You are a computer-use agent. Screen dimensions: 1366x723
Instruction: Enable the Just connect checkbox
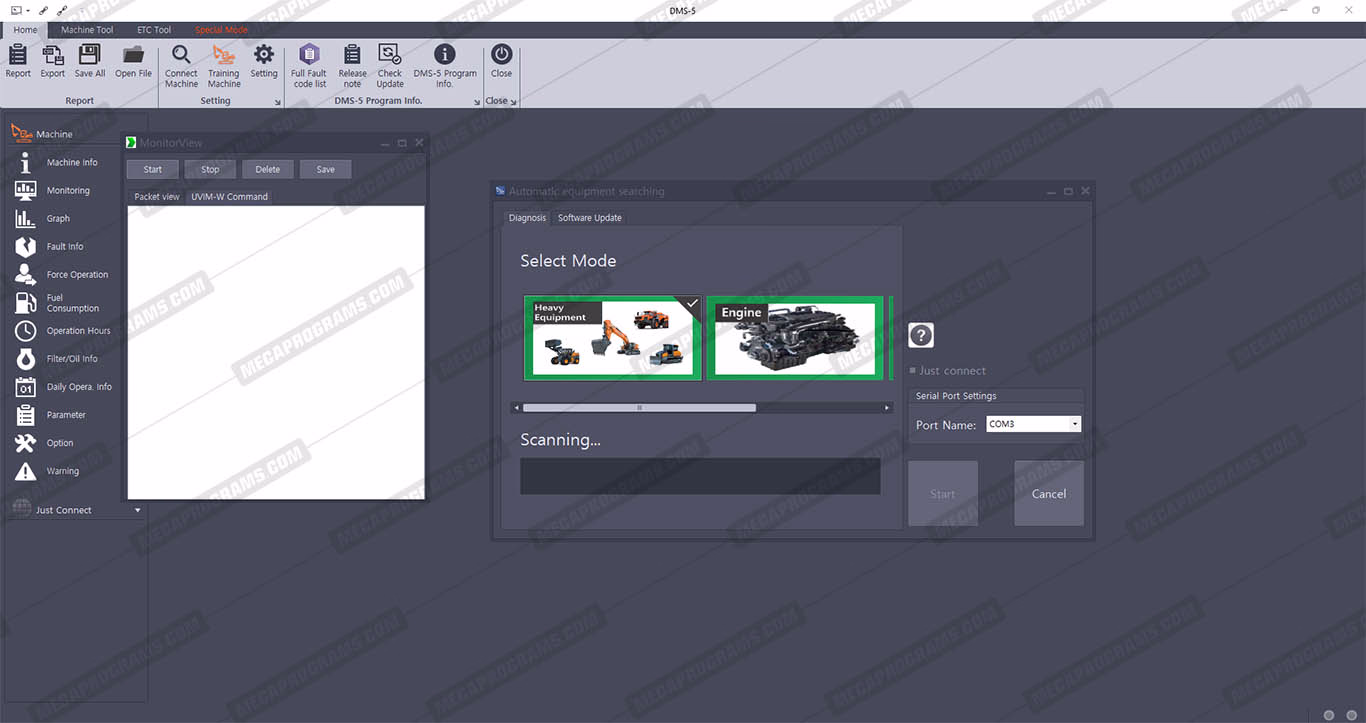(913, 371)
